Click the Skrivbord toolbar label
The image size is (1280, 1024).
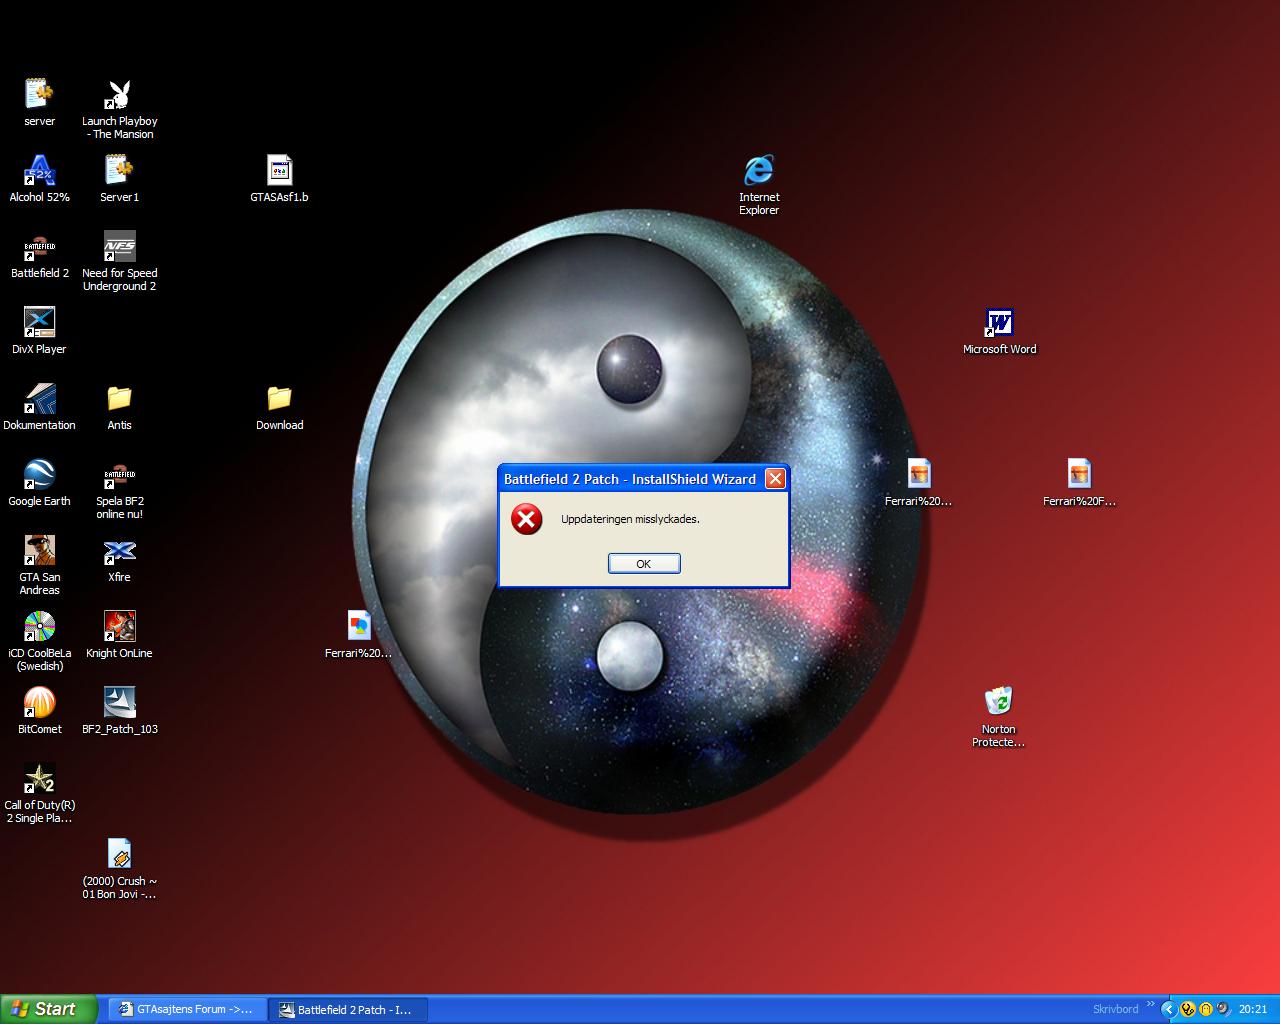point(1115,1009)
